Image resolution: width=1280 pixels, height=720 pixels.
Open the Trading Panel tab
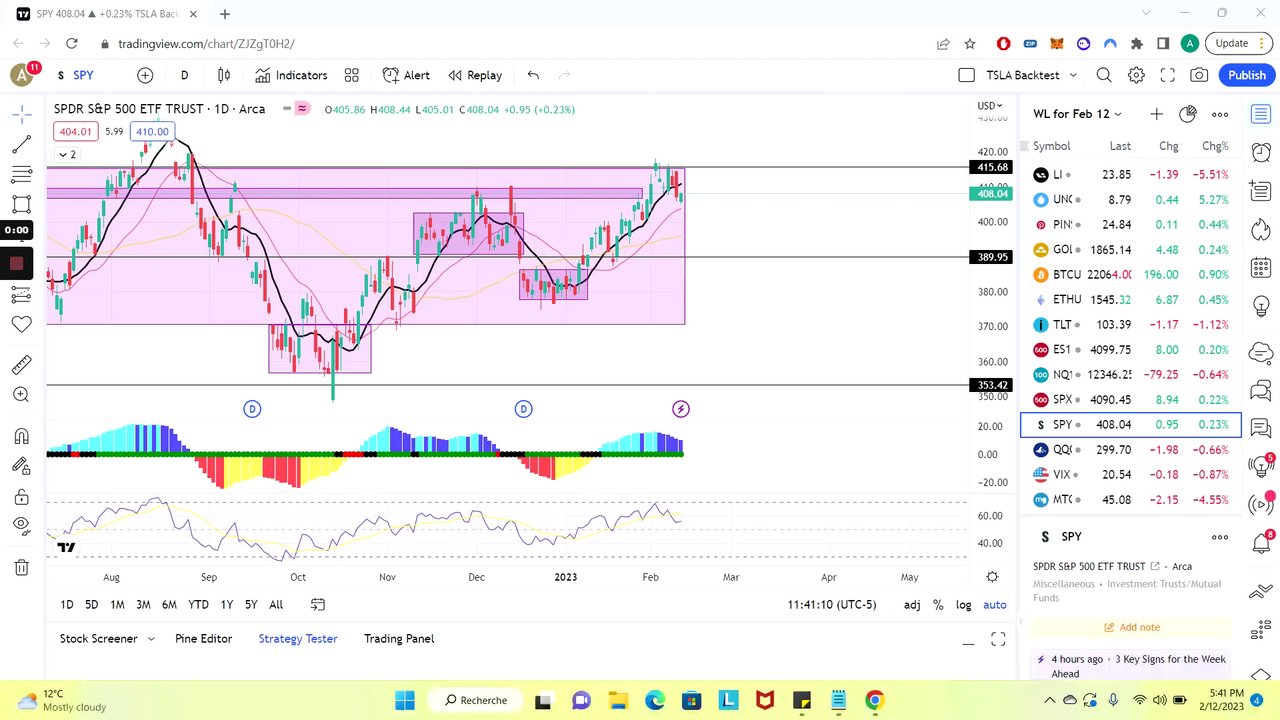coord(399,638)
